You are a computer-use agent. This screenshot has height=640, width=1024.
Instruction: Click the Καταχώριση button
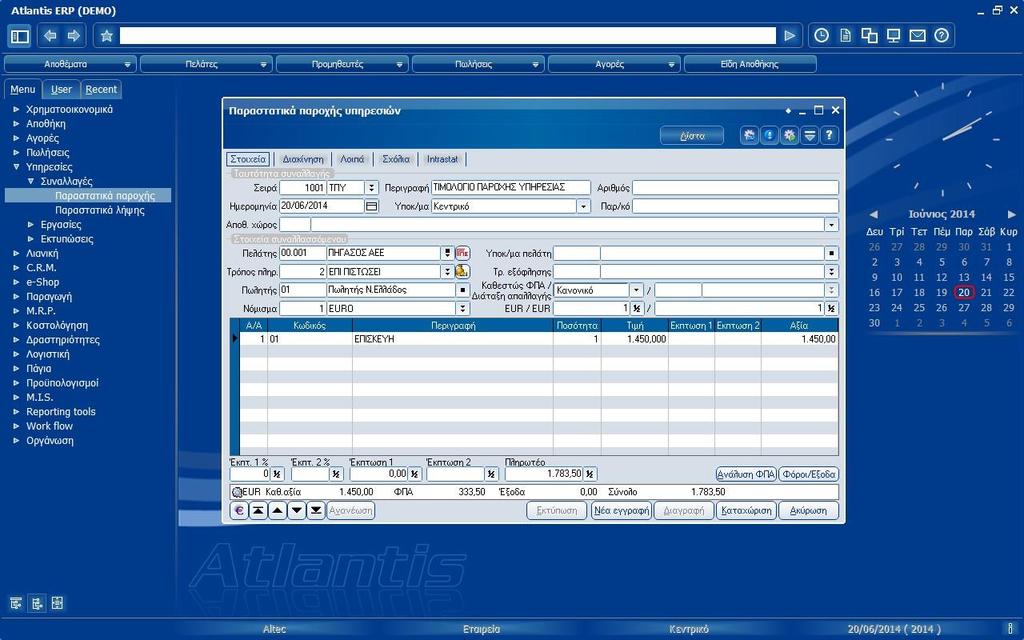[746, 511]
